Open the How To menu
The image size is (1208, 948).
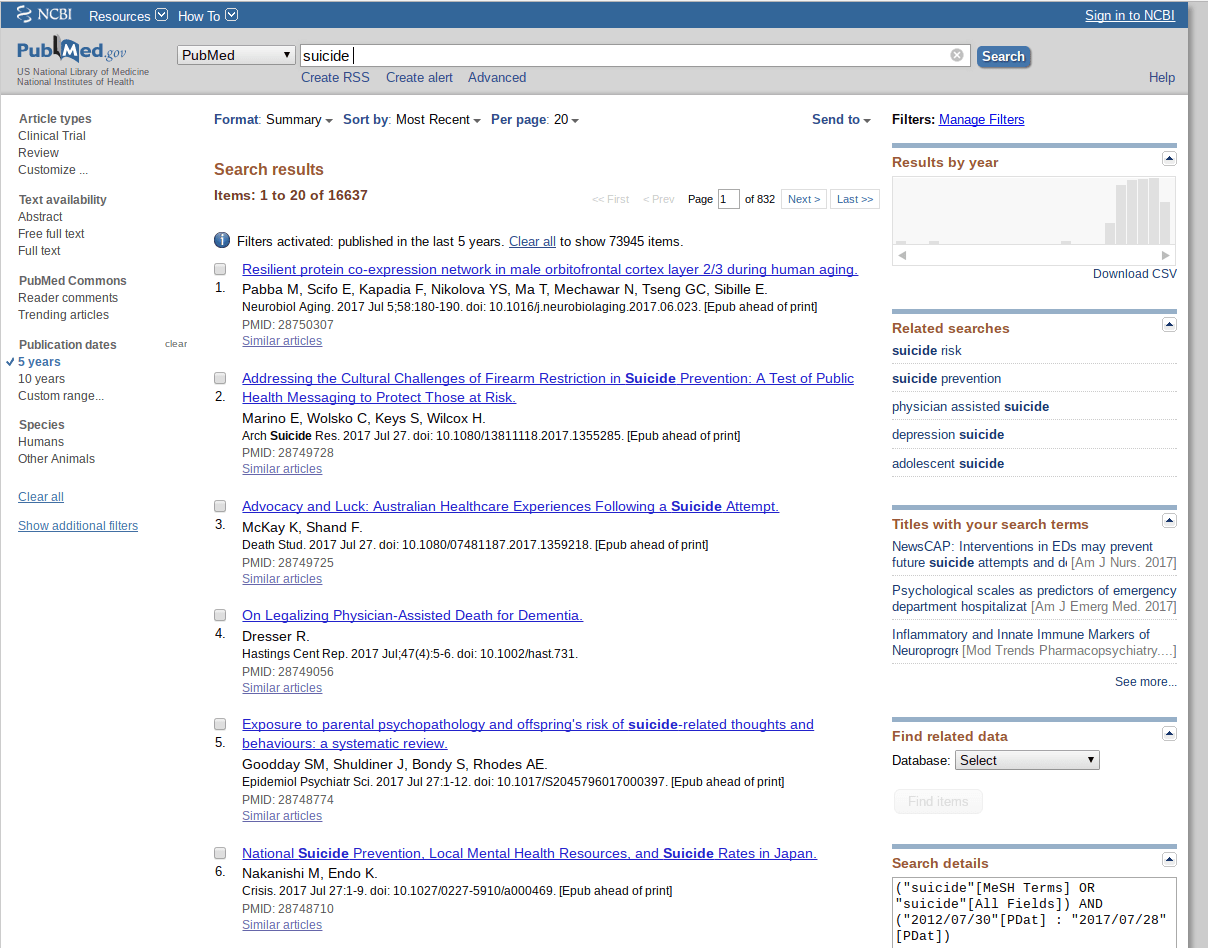pyautogui.click(x=207, y=15)
